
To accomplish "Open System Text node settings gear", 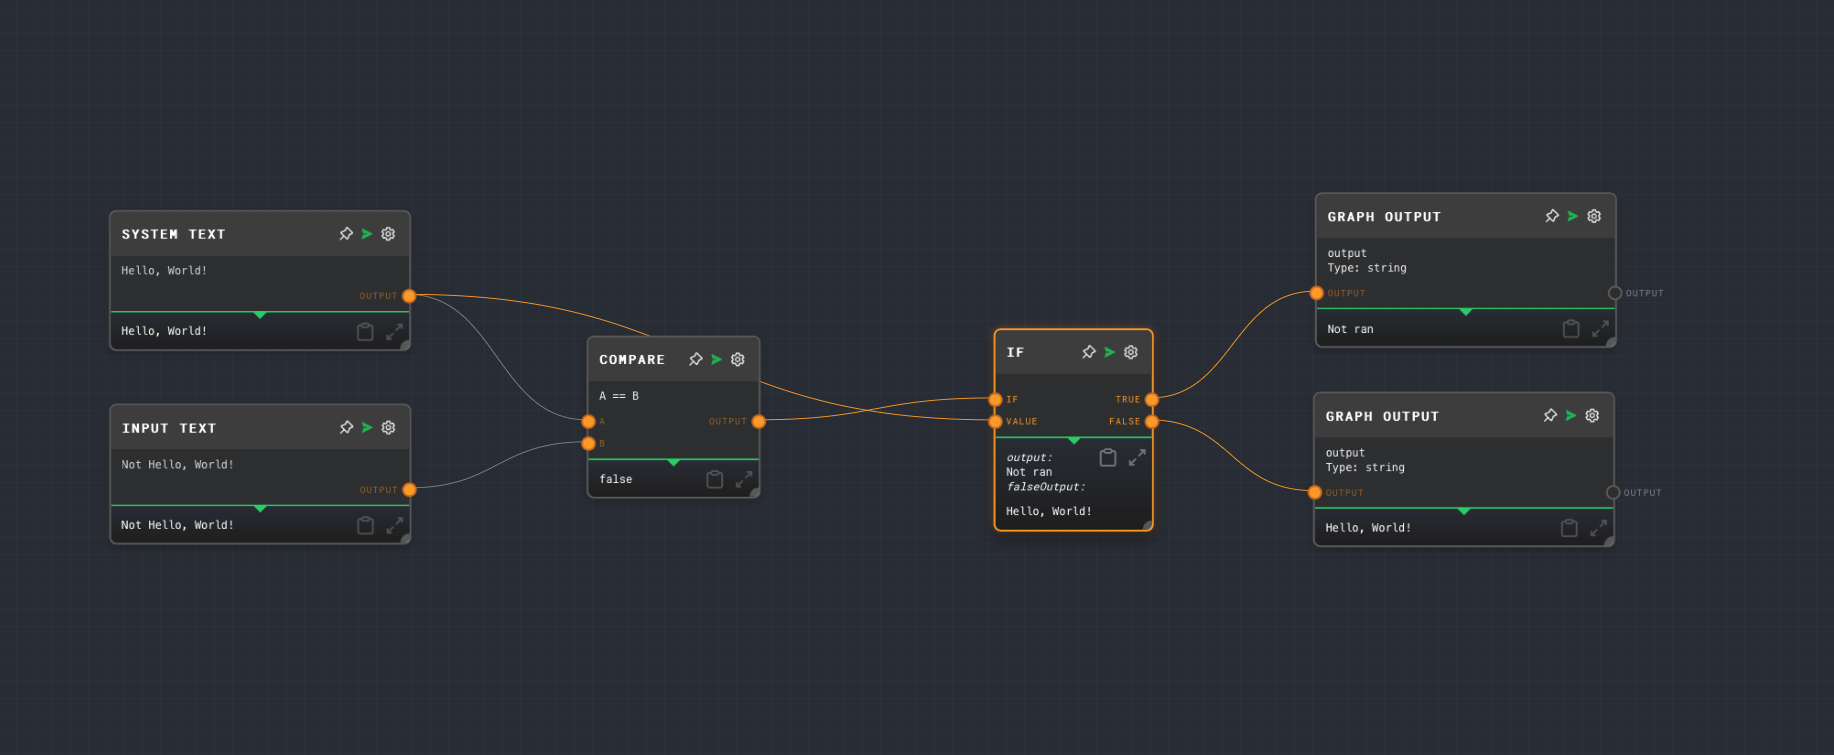I will [x=388, y=234].
